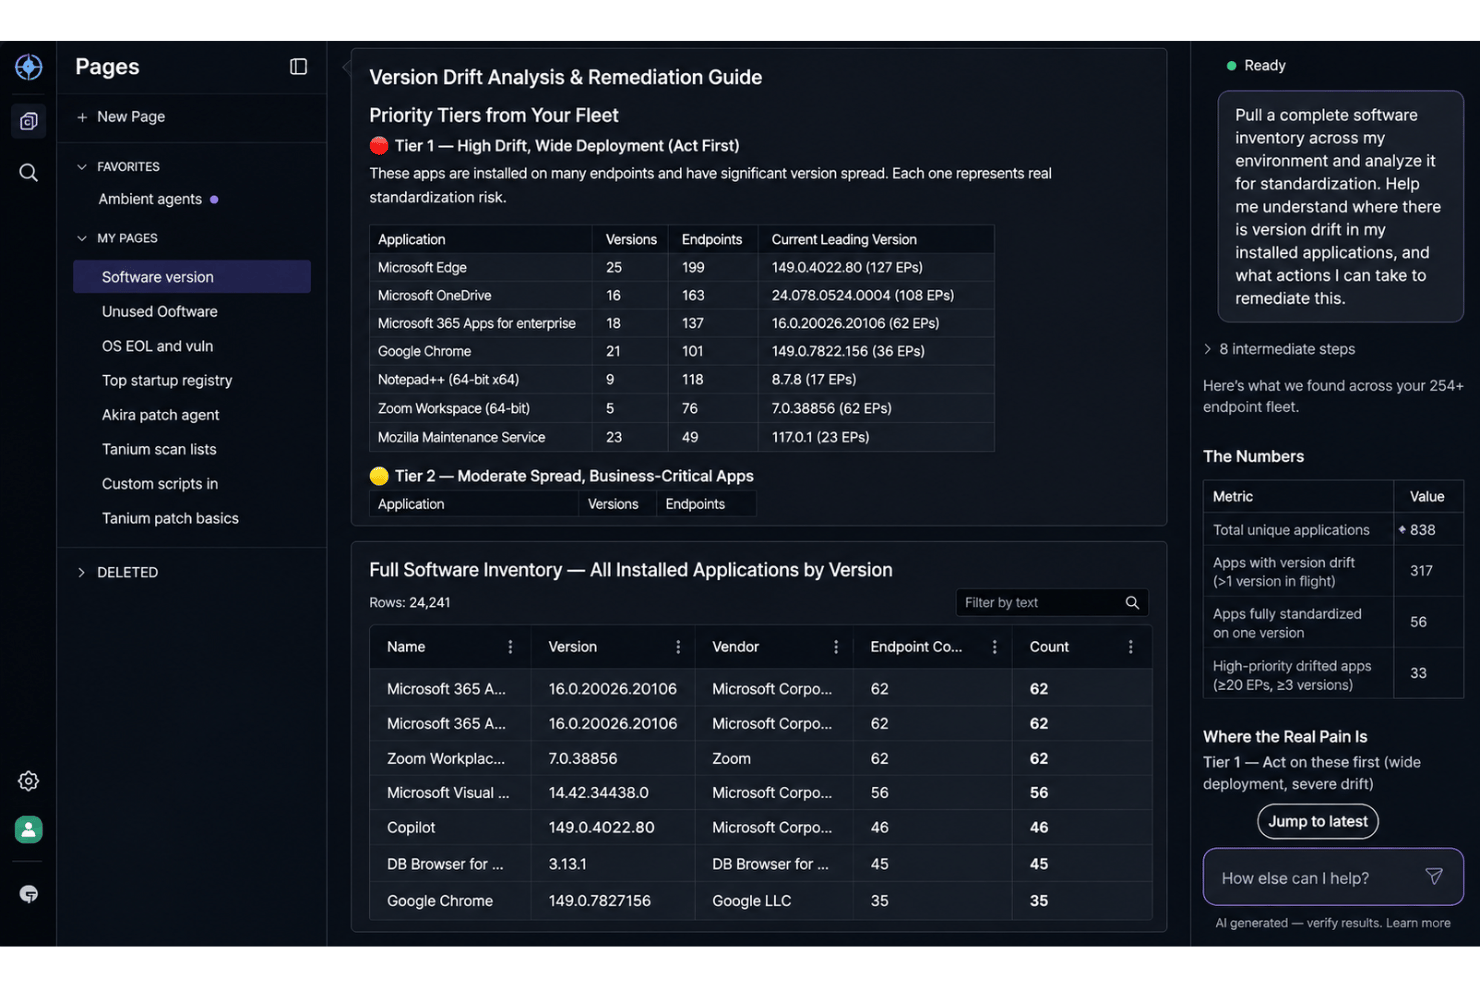Open the search icon in the left rail
Viewport: 1480px width, 987px height.
click(28, 173)
